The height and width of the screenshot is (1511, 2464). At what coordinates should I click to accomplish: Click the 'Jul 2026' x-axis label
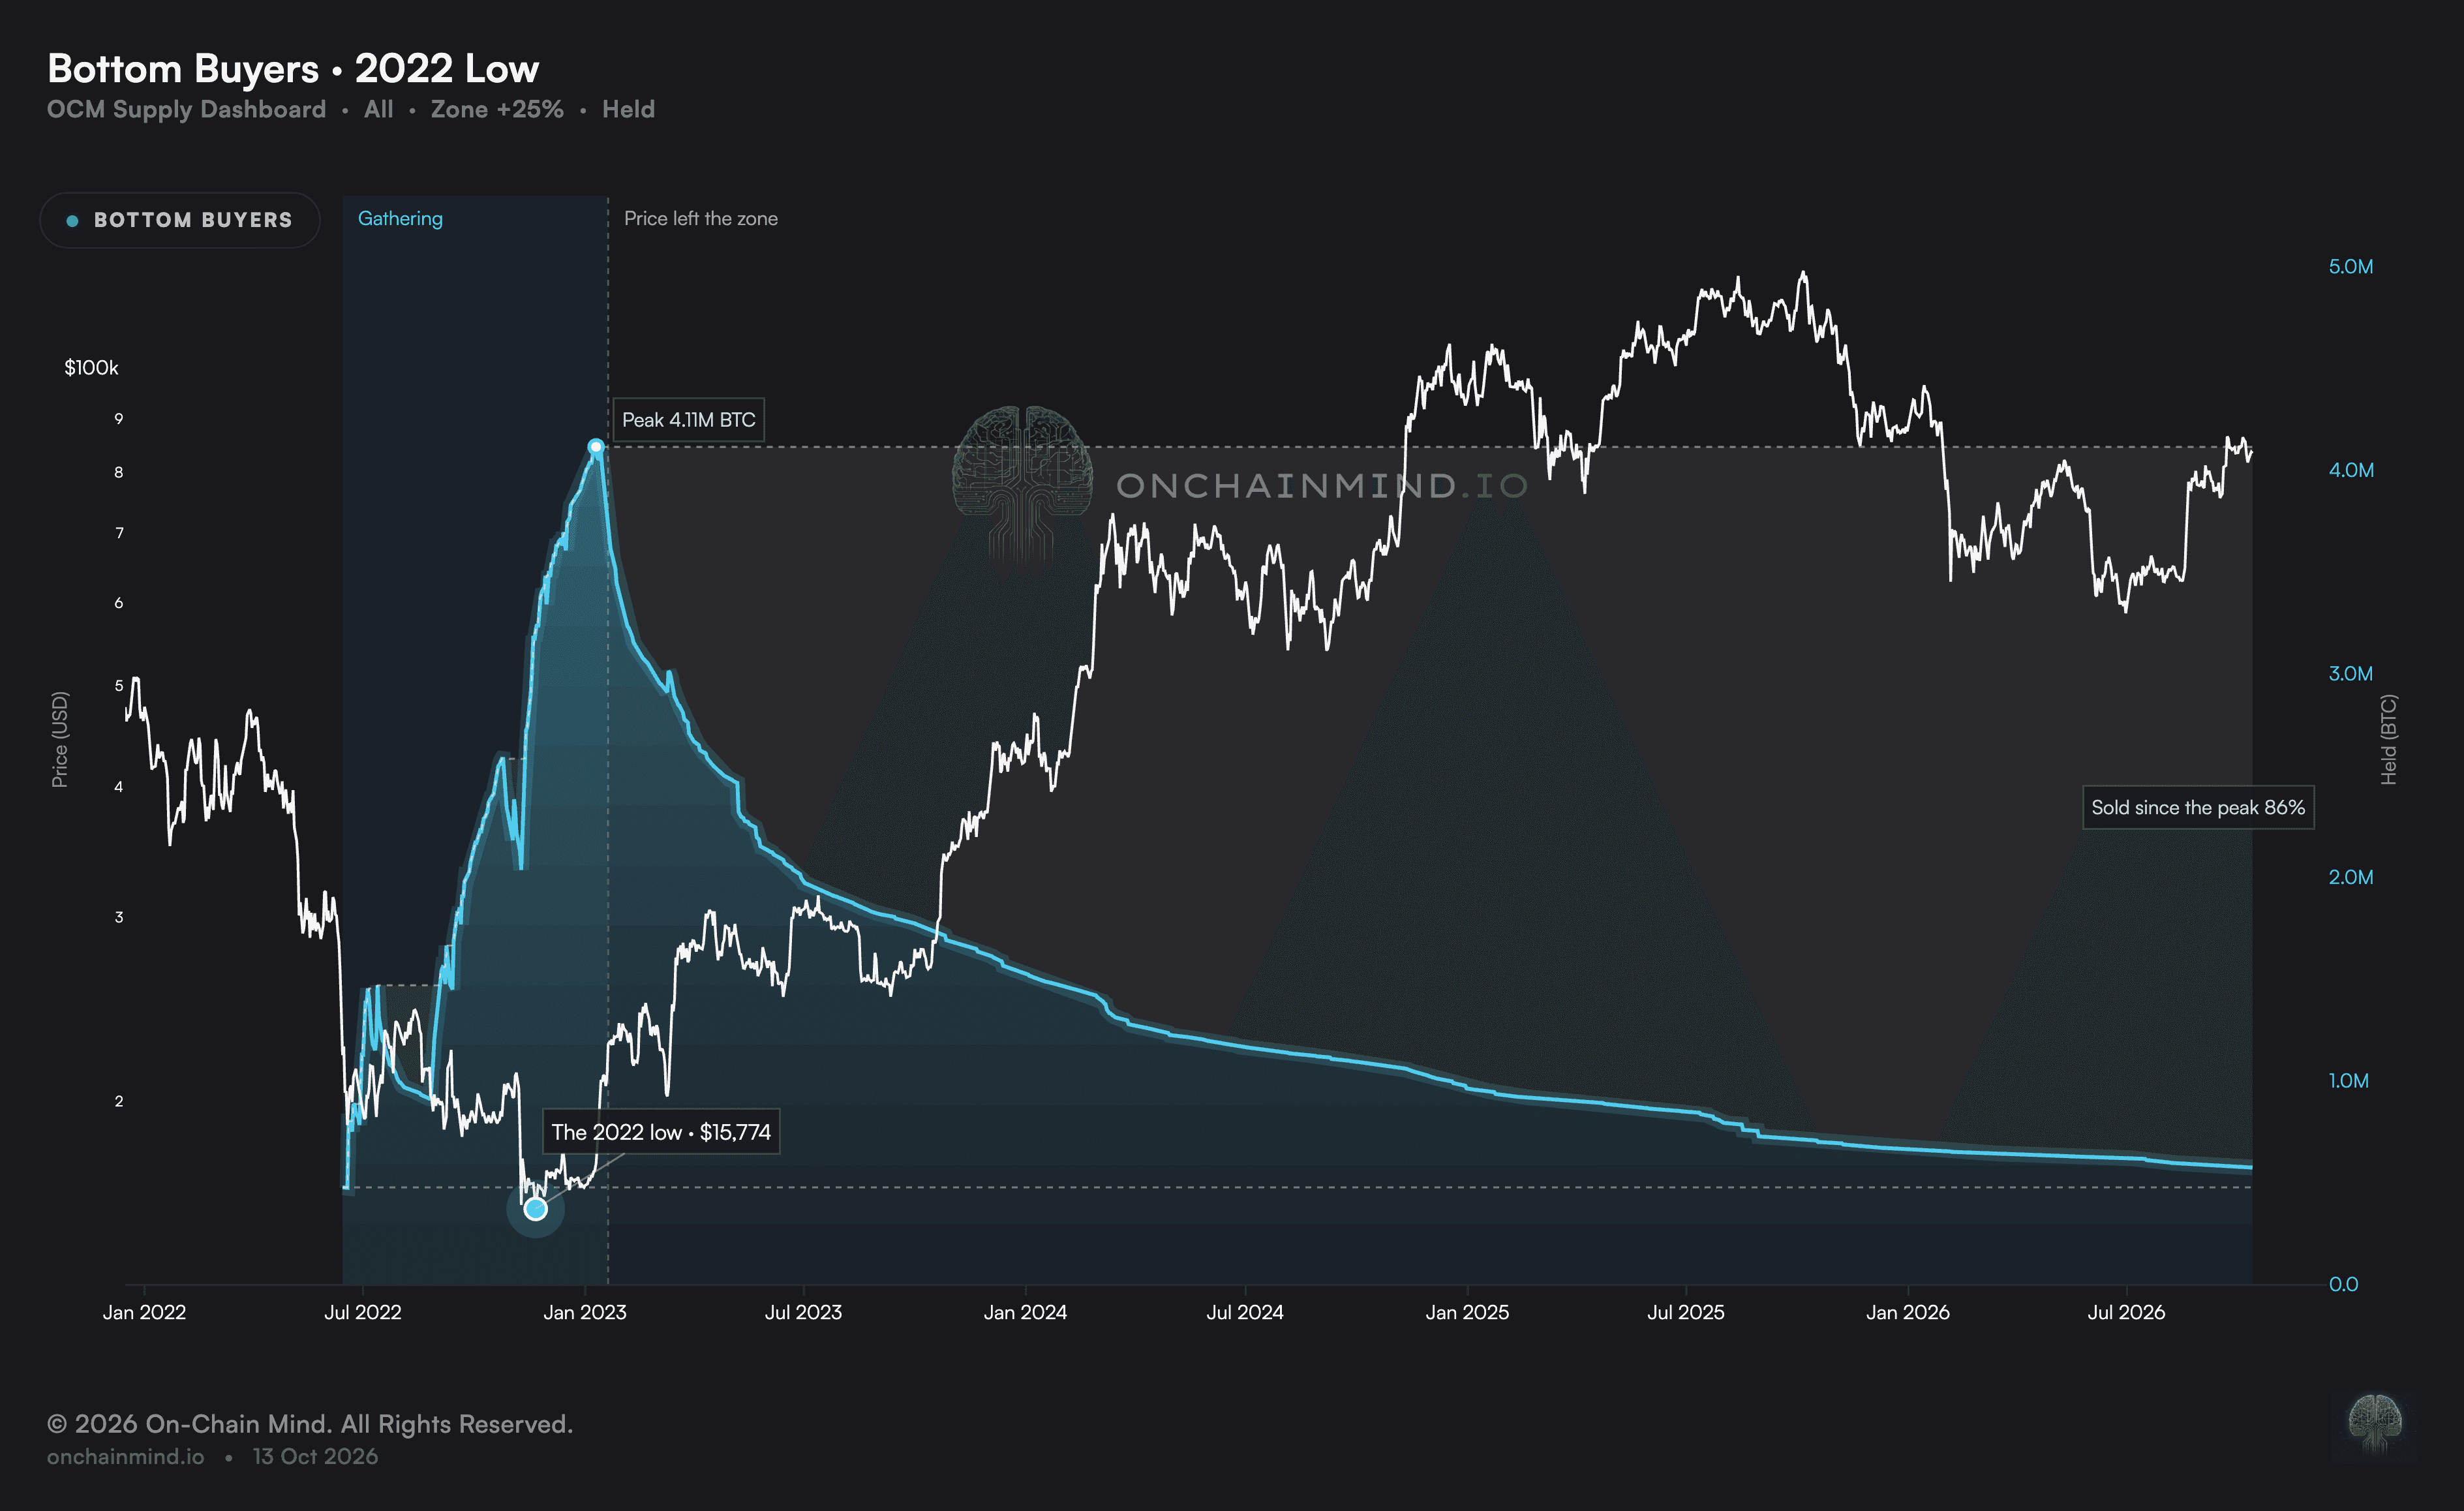tap(2126, 1312)
